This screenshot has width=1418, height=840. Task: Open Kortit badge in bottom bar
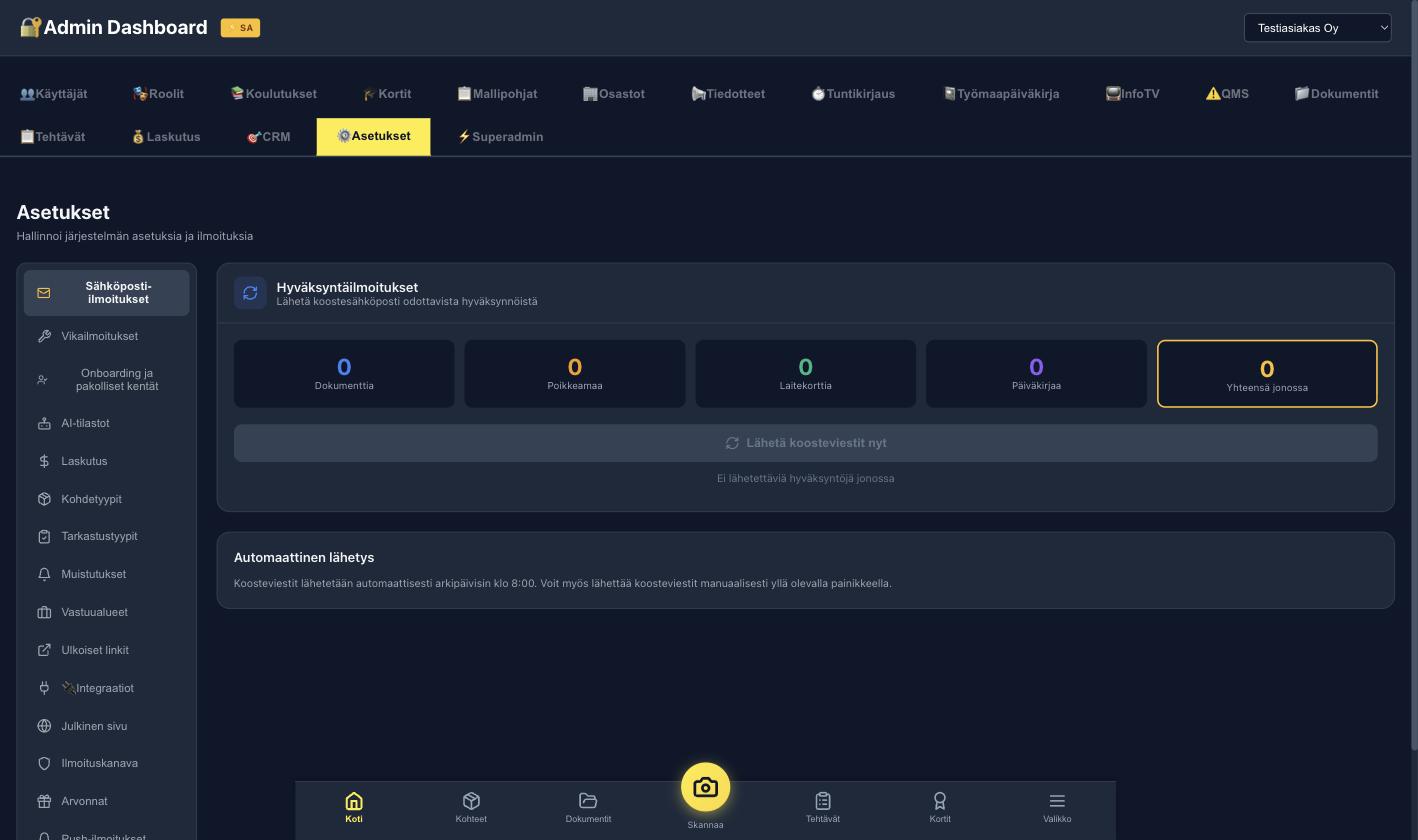click(x=940, y=807)
